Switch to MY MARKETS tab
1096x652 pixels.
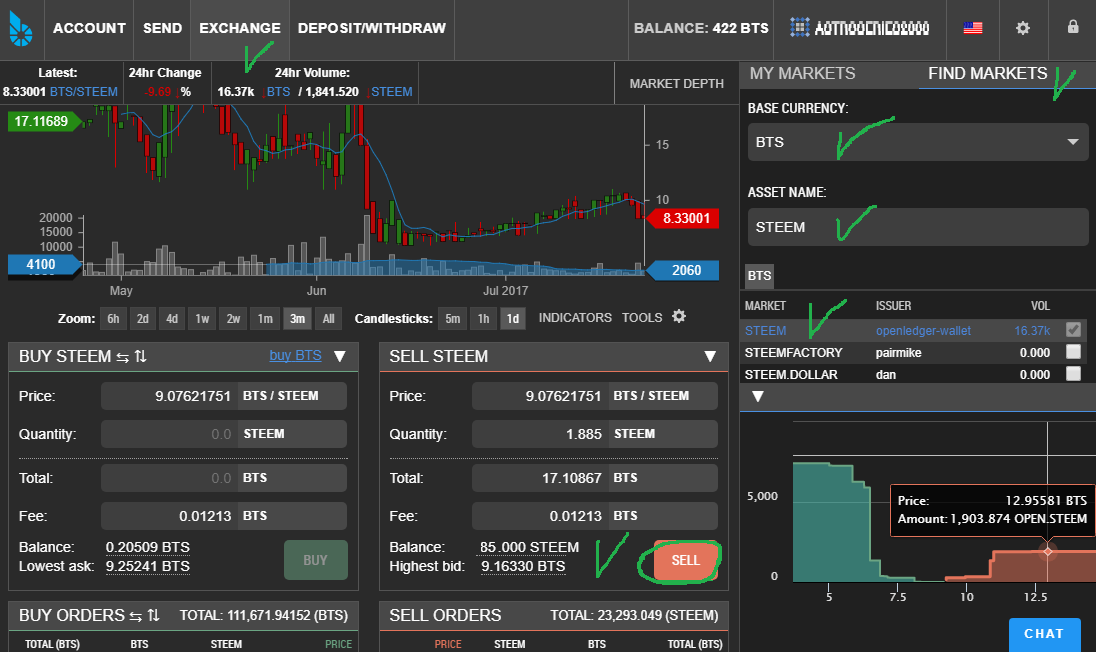pos(802,73)
